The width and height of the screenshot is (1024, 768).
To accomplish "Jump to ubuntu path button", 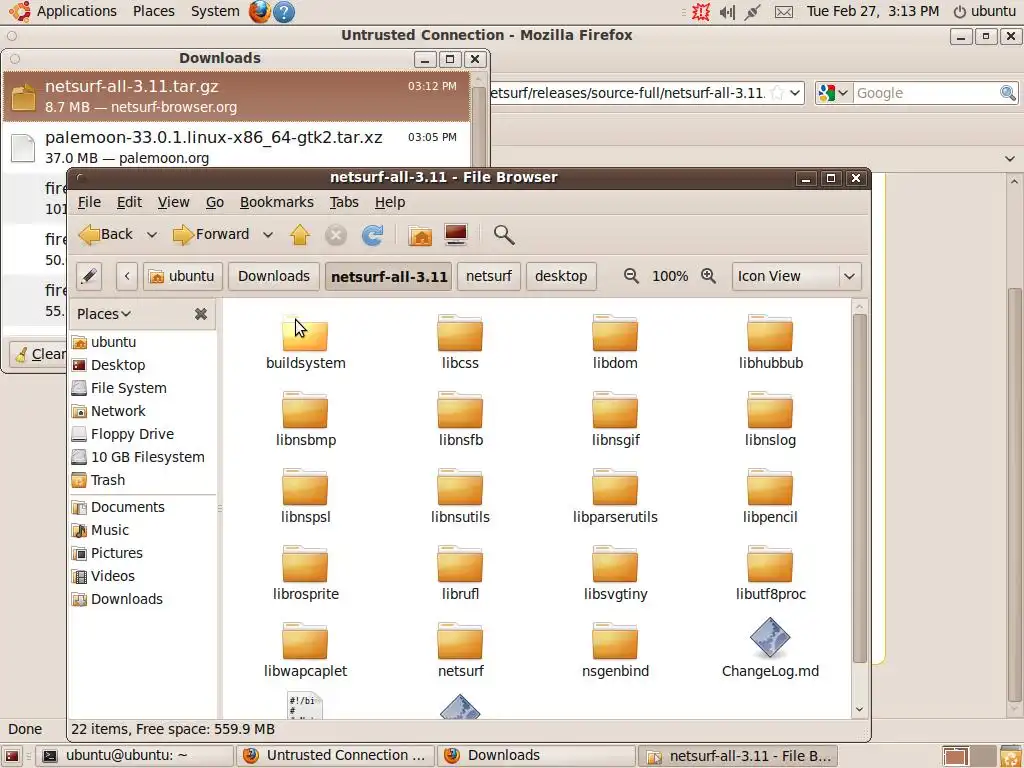I will click(183, 276).
